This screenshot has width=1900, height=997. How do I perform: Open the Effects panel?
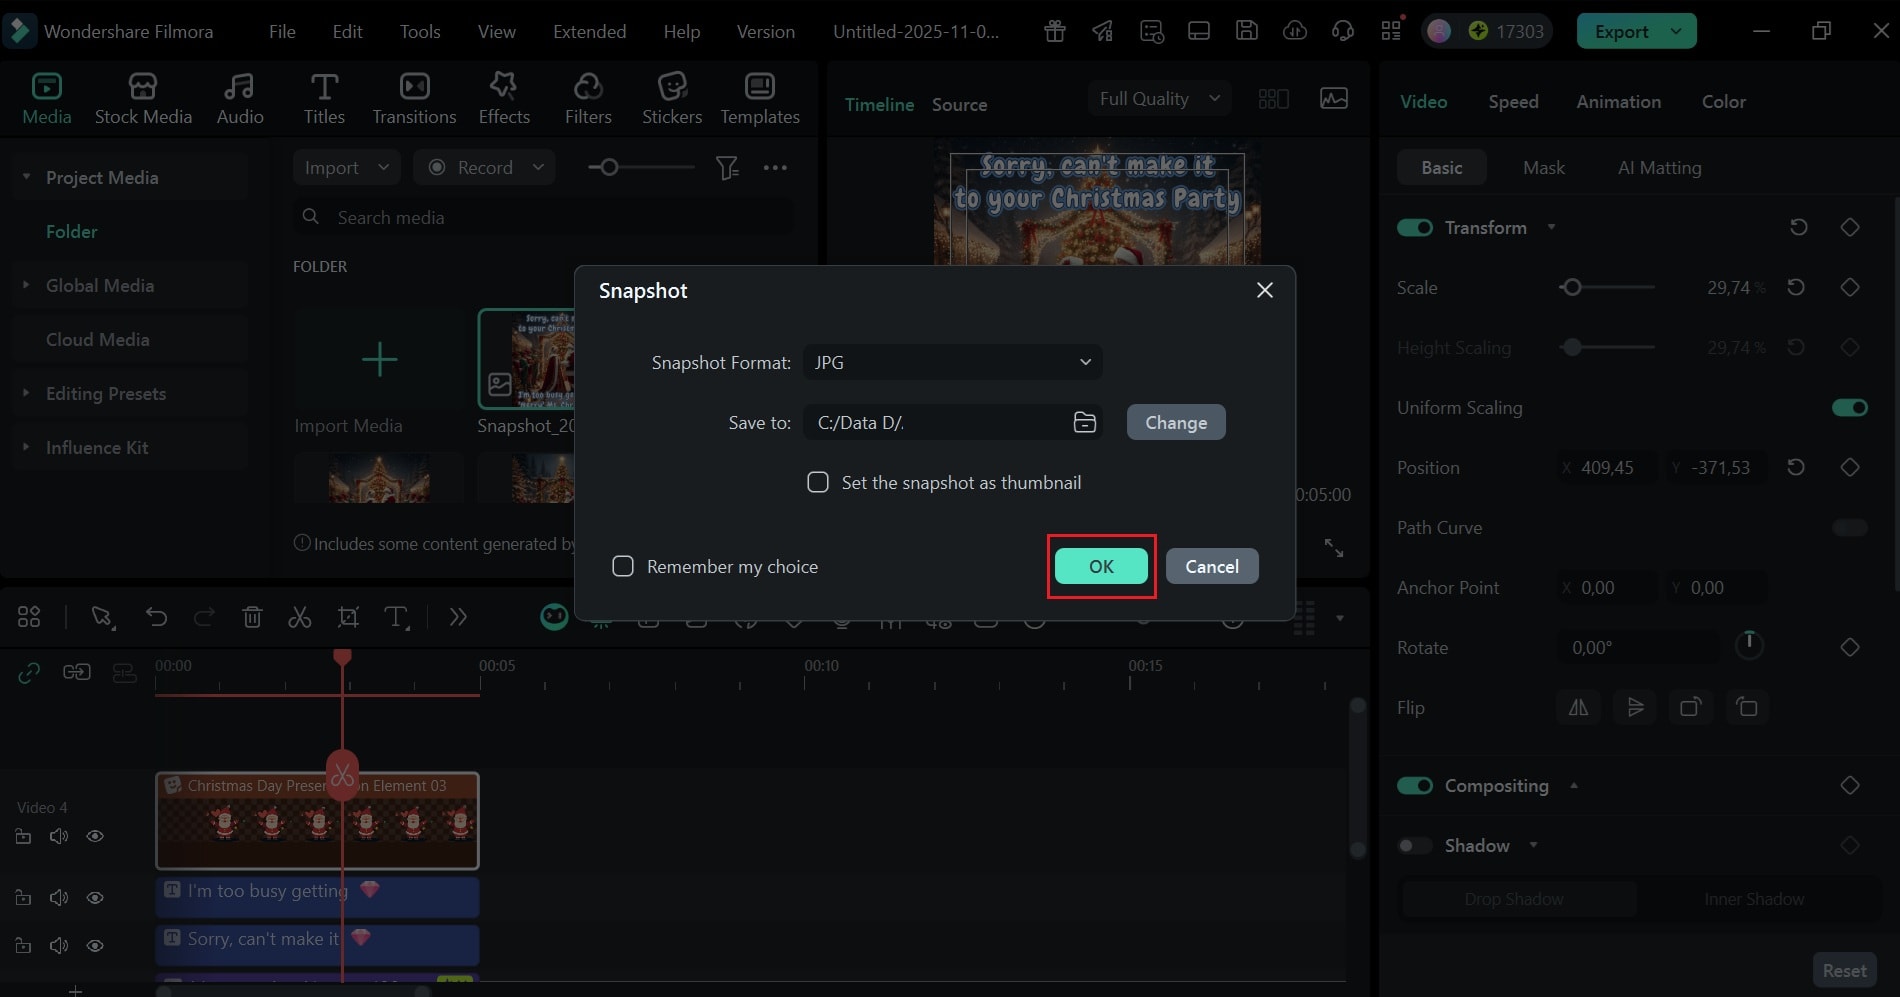click(x=504, y=99)
